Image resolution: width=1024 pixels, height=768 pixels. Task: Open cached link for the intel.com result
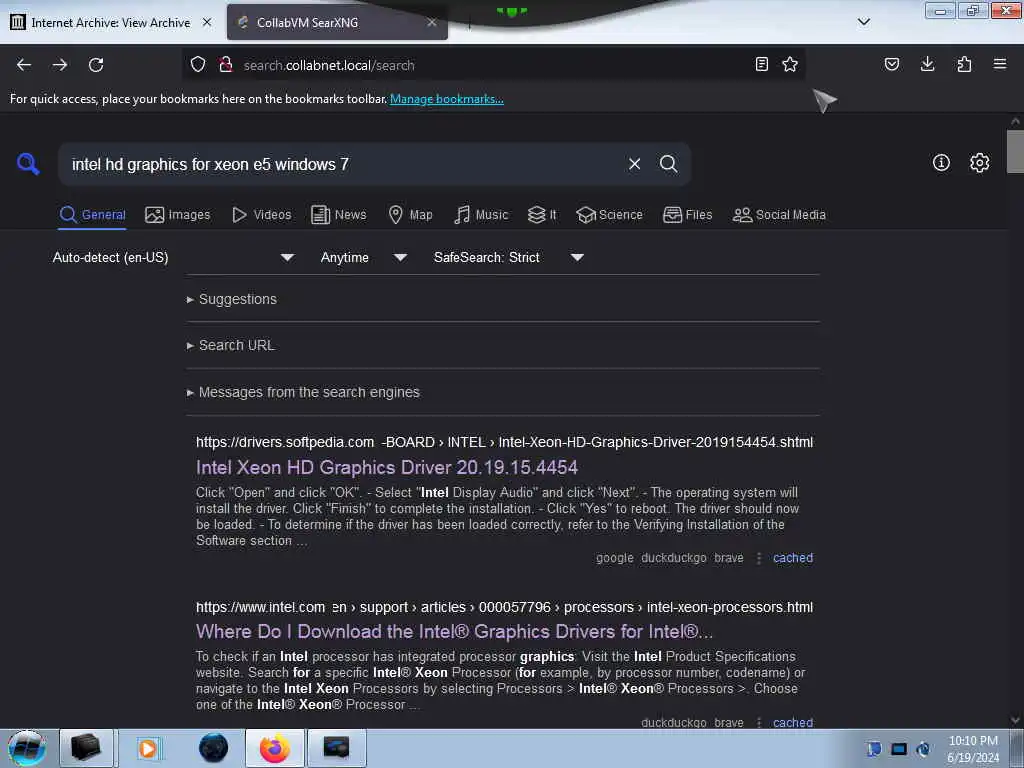[793, 722]
